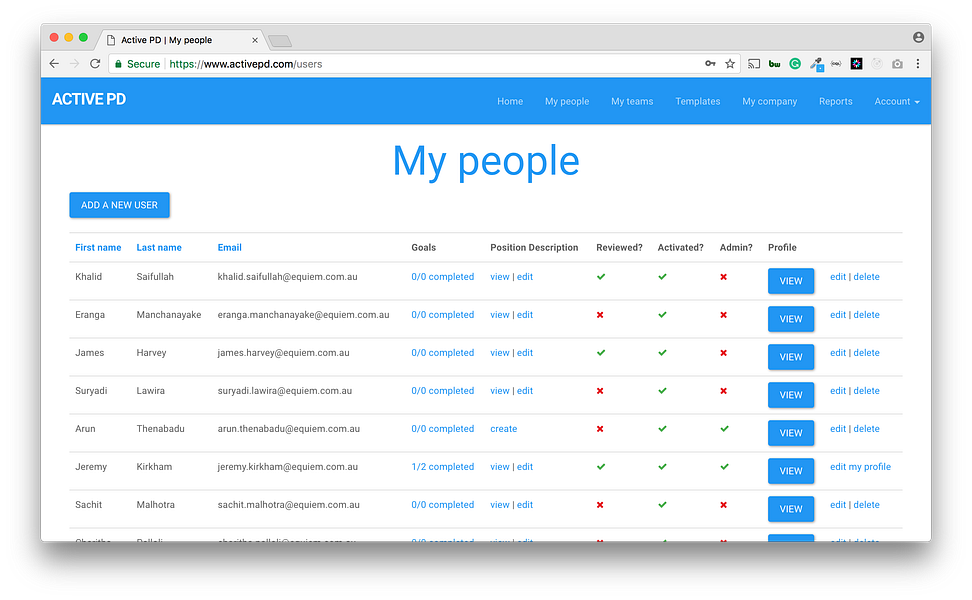Edit Eranga's position description
This screenshot has width=972, height=600.
pos(525,315)
